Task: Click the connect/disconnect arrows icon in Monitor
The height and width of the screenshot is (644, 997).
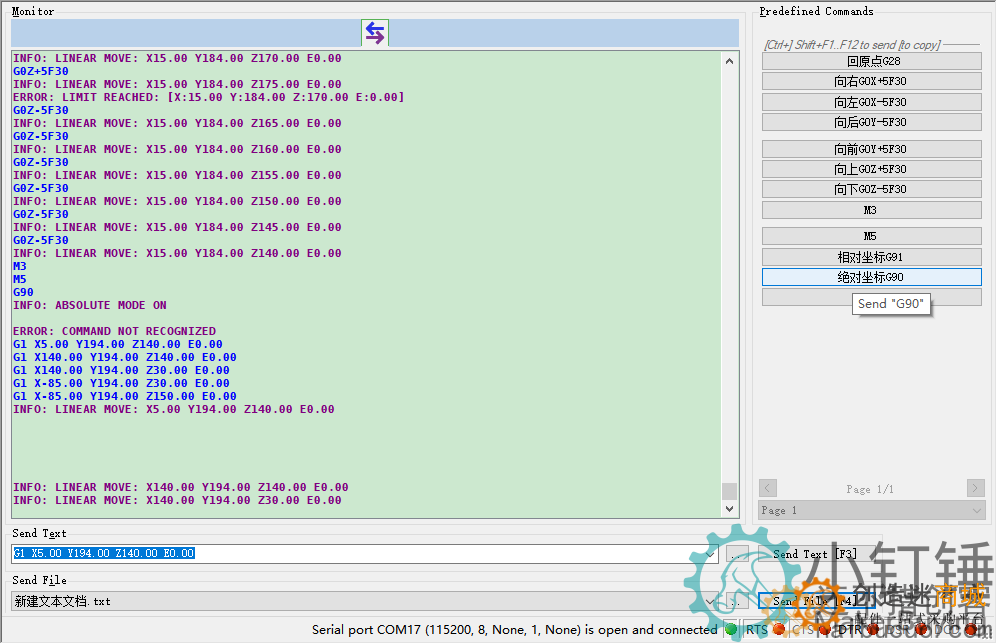Action: pyautogui.click(x=375, y=33)
